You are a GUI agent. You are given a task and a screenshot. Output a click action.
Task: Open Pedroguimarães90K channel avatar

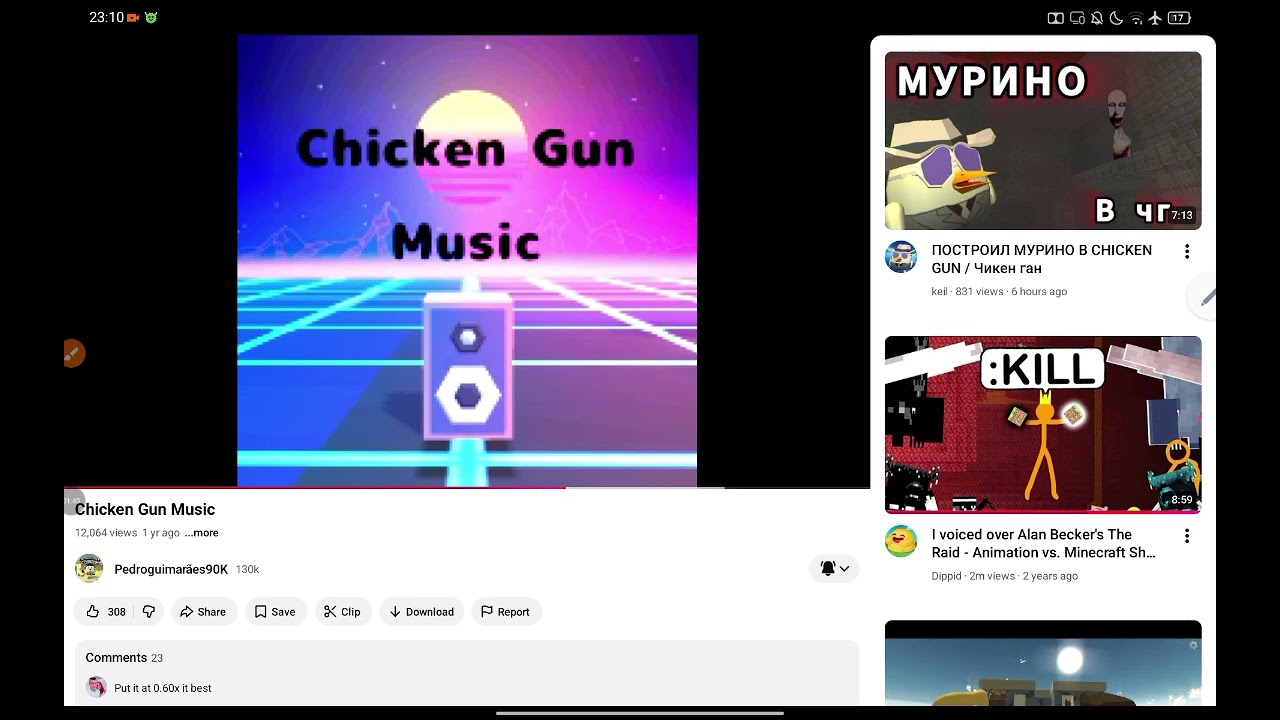[89, 569]
